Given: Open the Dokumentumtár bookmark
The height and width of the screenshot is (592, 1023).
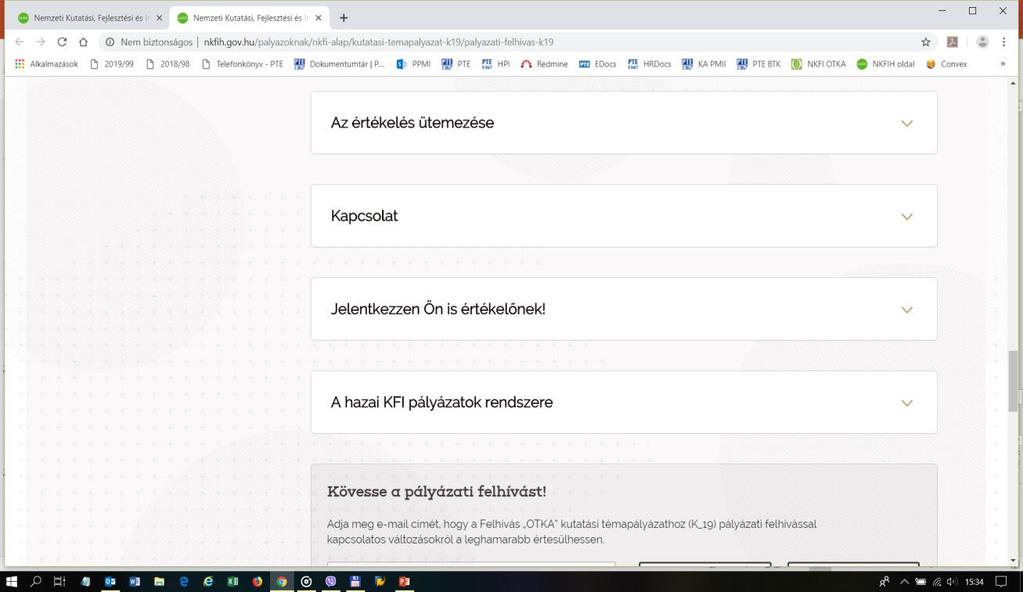Looking at the screenshot, I should [339, 64].
